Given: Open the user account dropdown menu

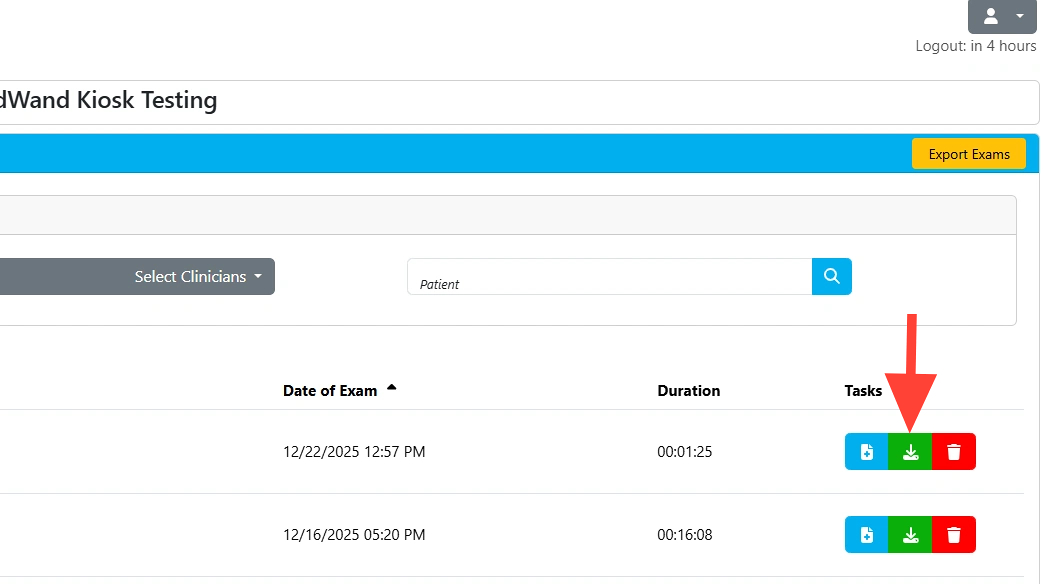Looking at the screenshot, I should coord(1002,16).
